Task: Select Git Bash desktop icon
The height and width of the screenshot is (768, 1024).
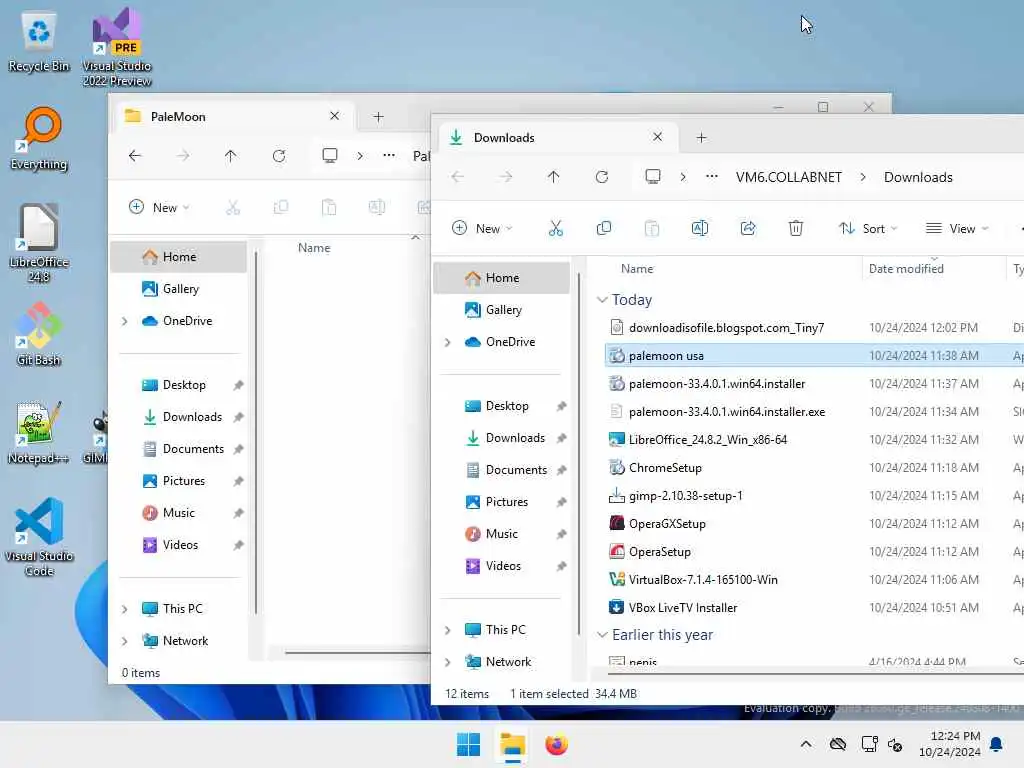Action: tap(39, 334)
